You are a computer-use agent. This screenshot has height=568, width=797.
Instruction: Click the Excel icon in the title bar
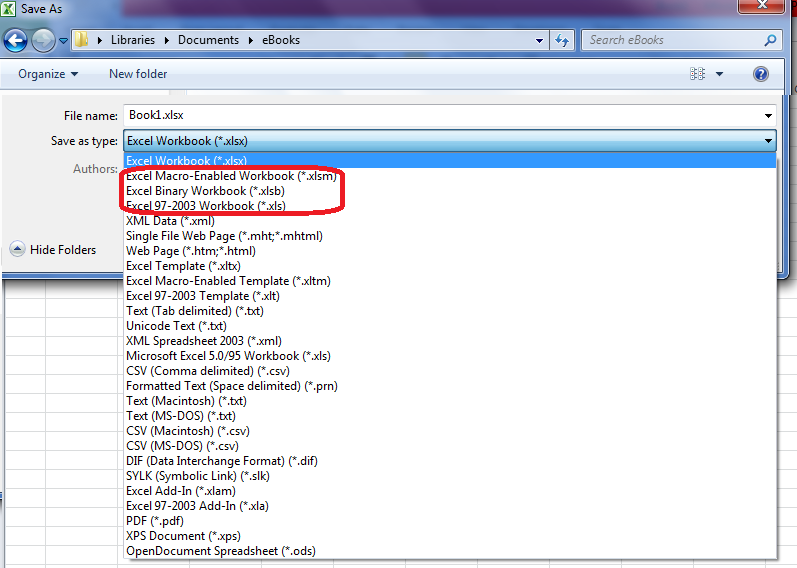point(8,9)
